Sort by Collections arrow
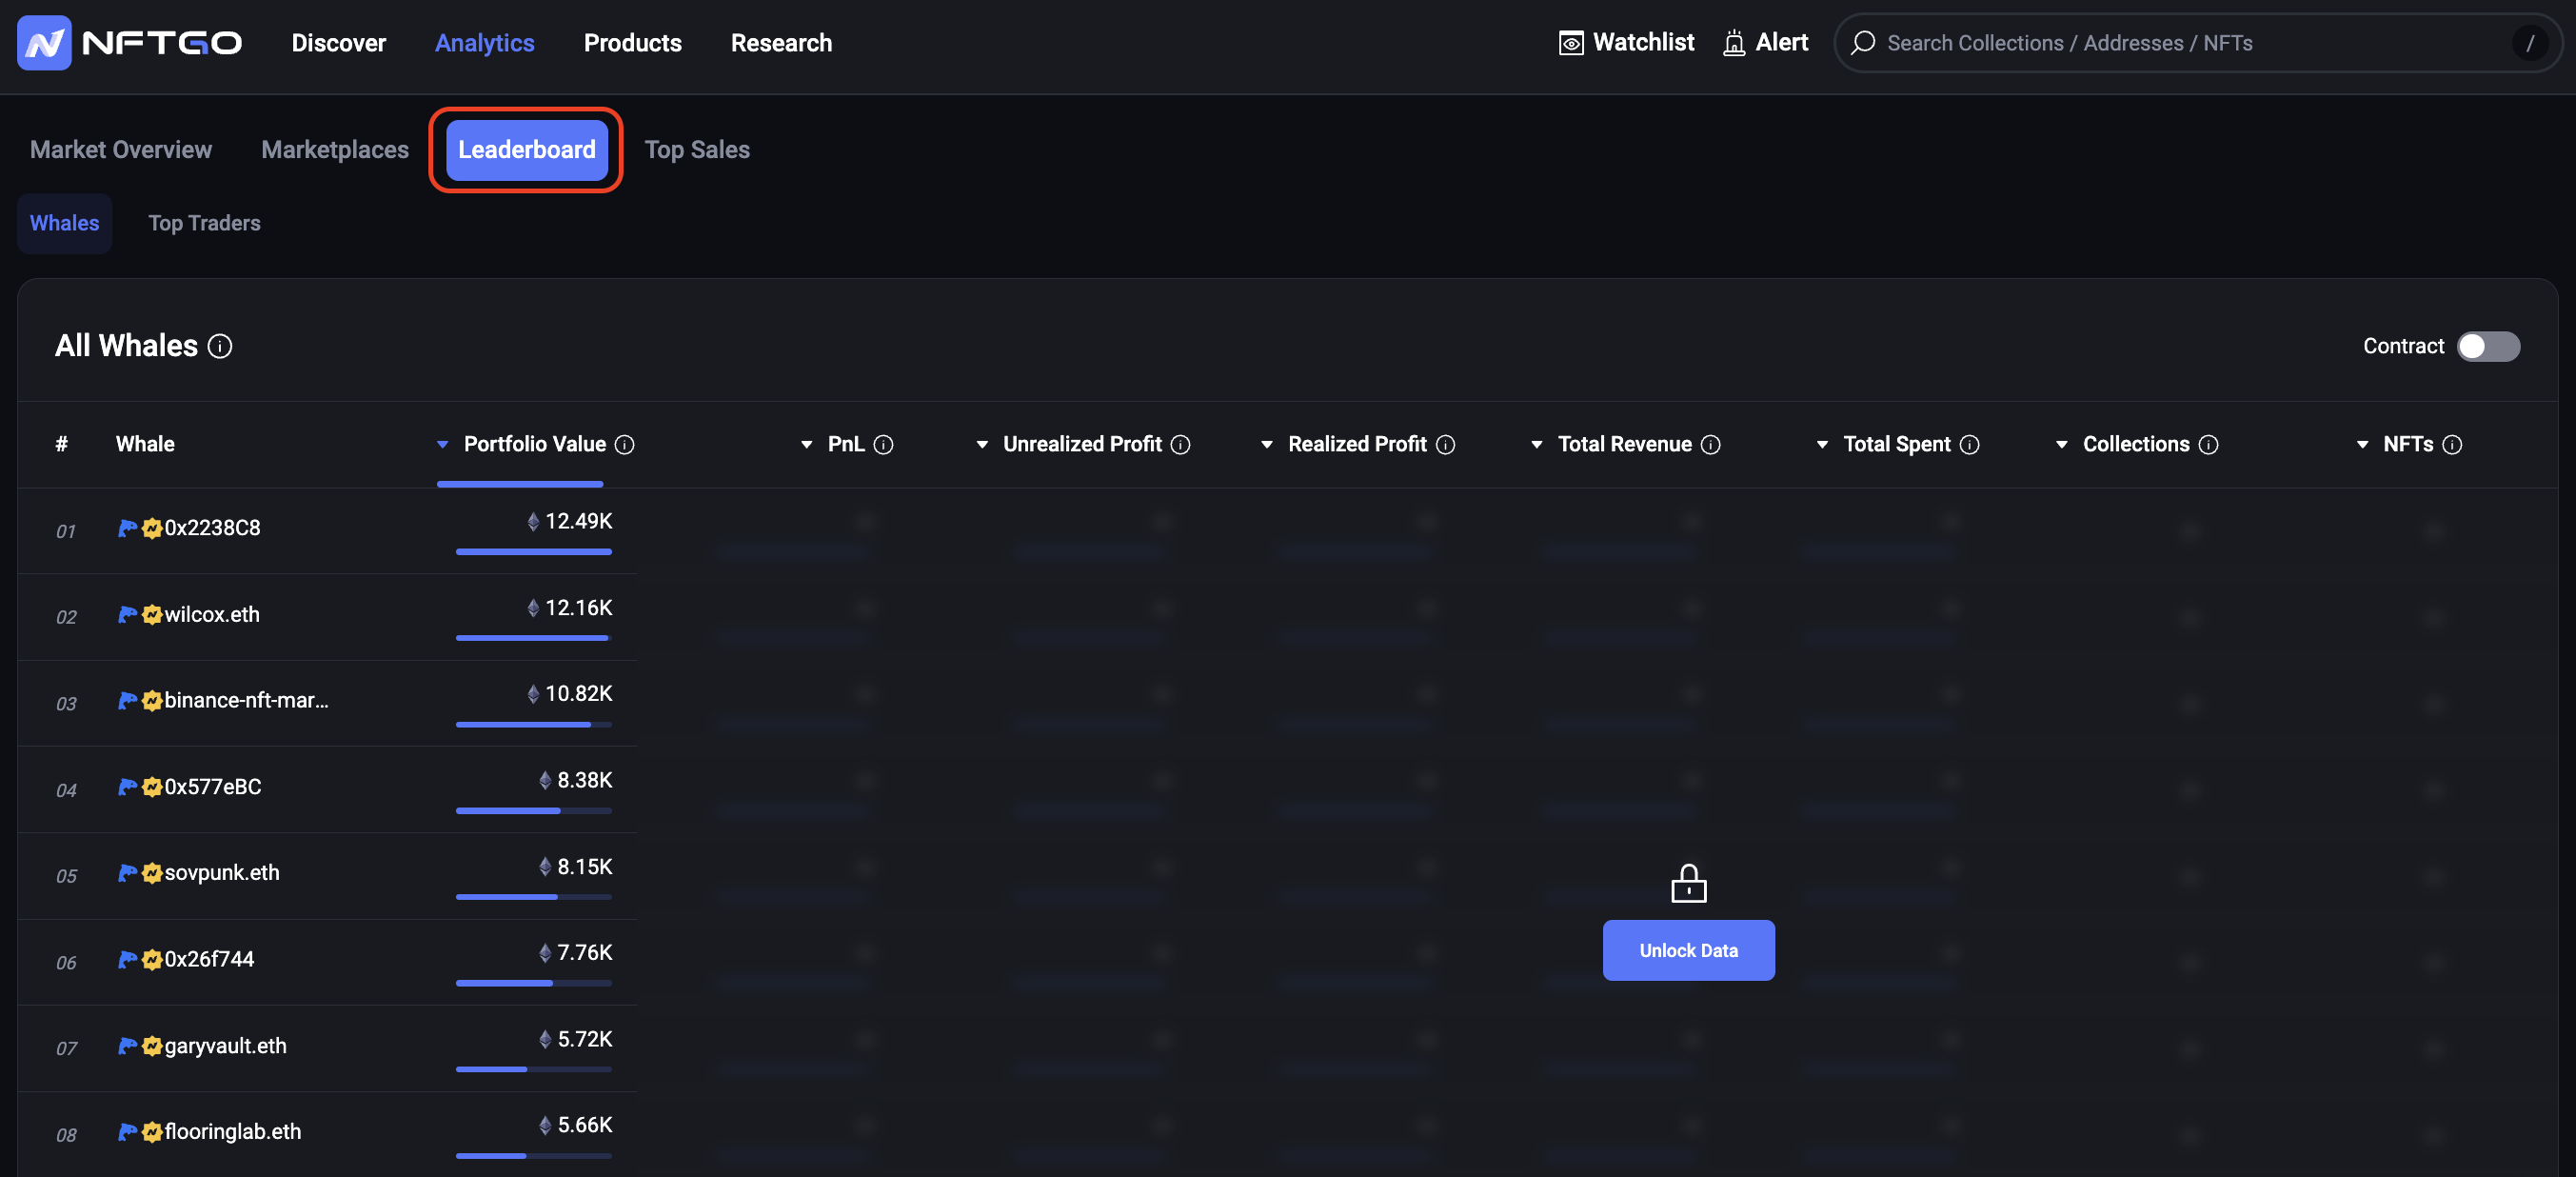This screenshot has width=2576, height=1177. pyautogui.click(x=2062, y=445)
